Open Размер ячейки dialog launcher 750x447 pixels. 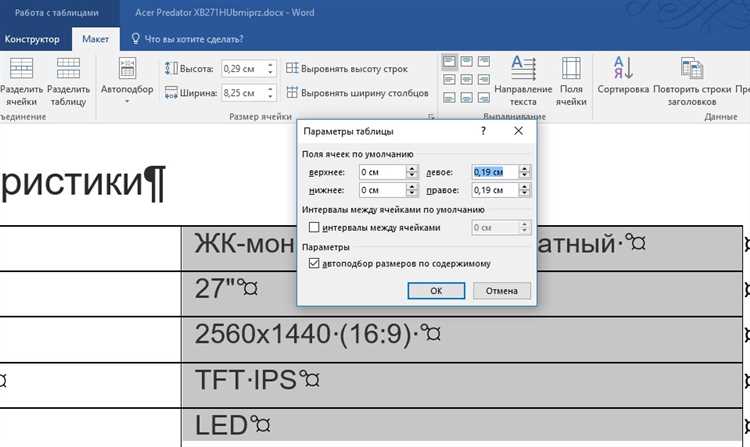[431, 118]
